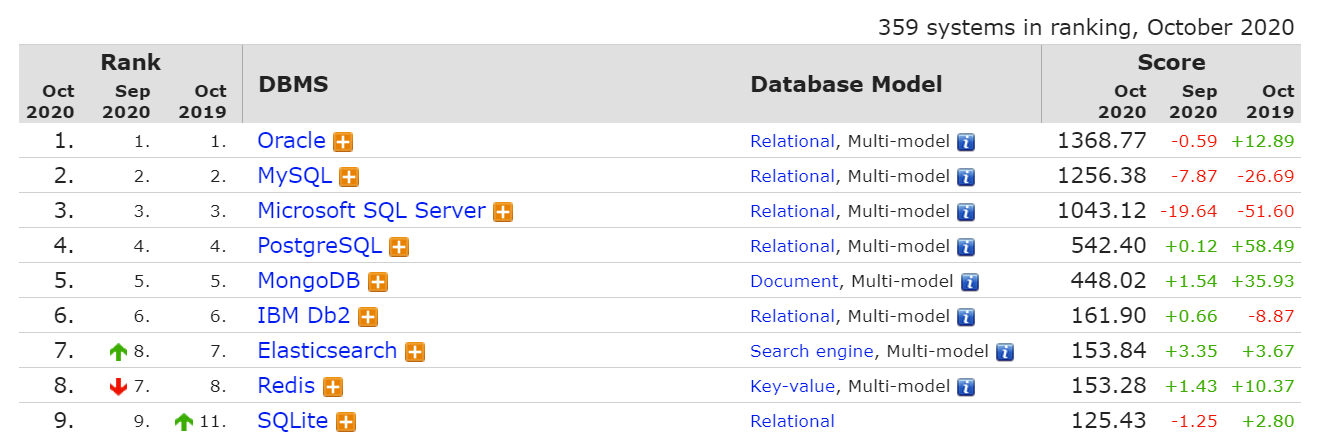The width and height of the screenshot is (1319, 433).
Task: Click the plus icon beside Elasticsearch
Action: tap(415, 352)
